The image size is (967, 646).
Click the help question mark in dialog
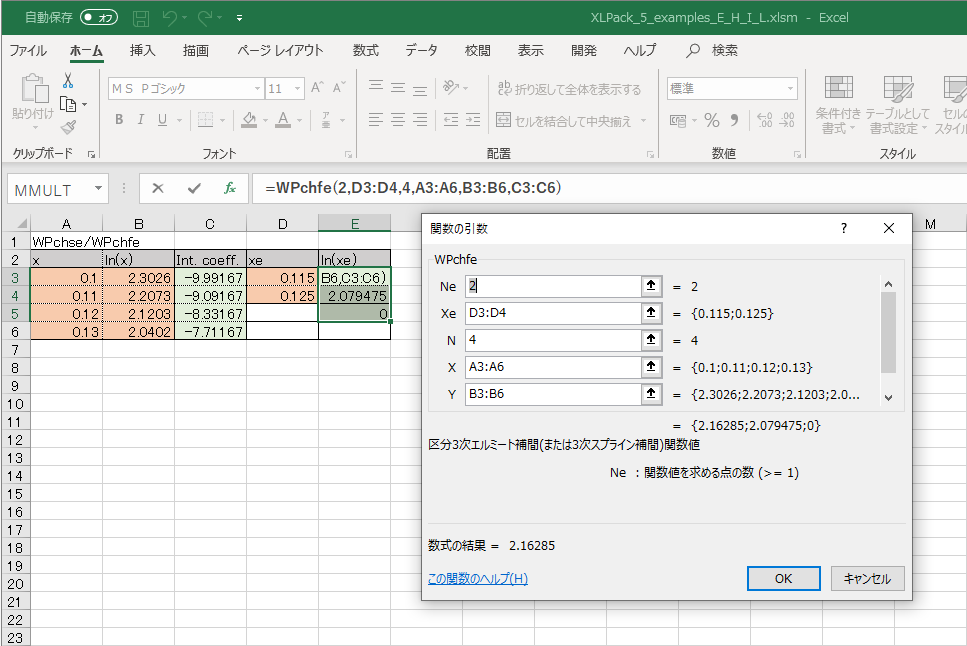(x=843, y=228)
